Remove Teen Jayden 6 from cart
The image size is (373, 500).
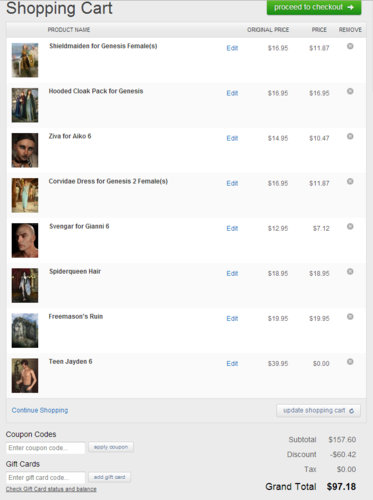pos(350,361)
